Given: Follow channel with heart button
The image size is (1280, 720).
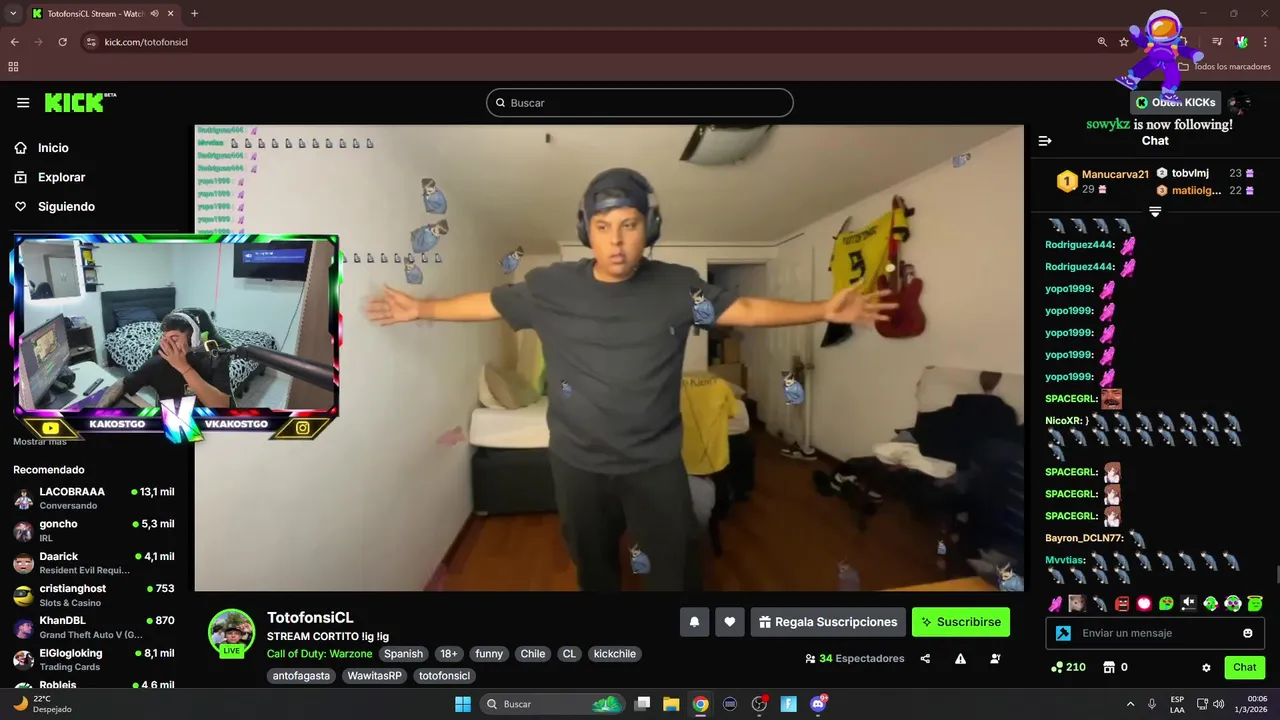Looking at the screenshot, I should click(x=730, y=622).
